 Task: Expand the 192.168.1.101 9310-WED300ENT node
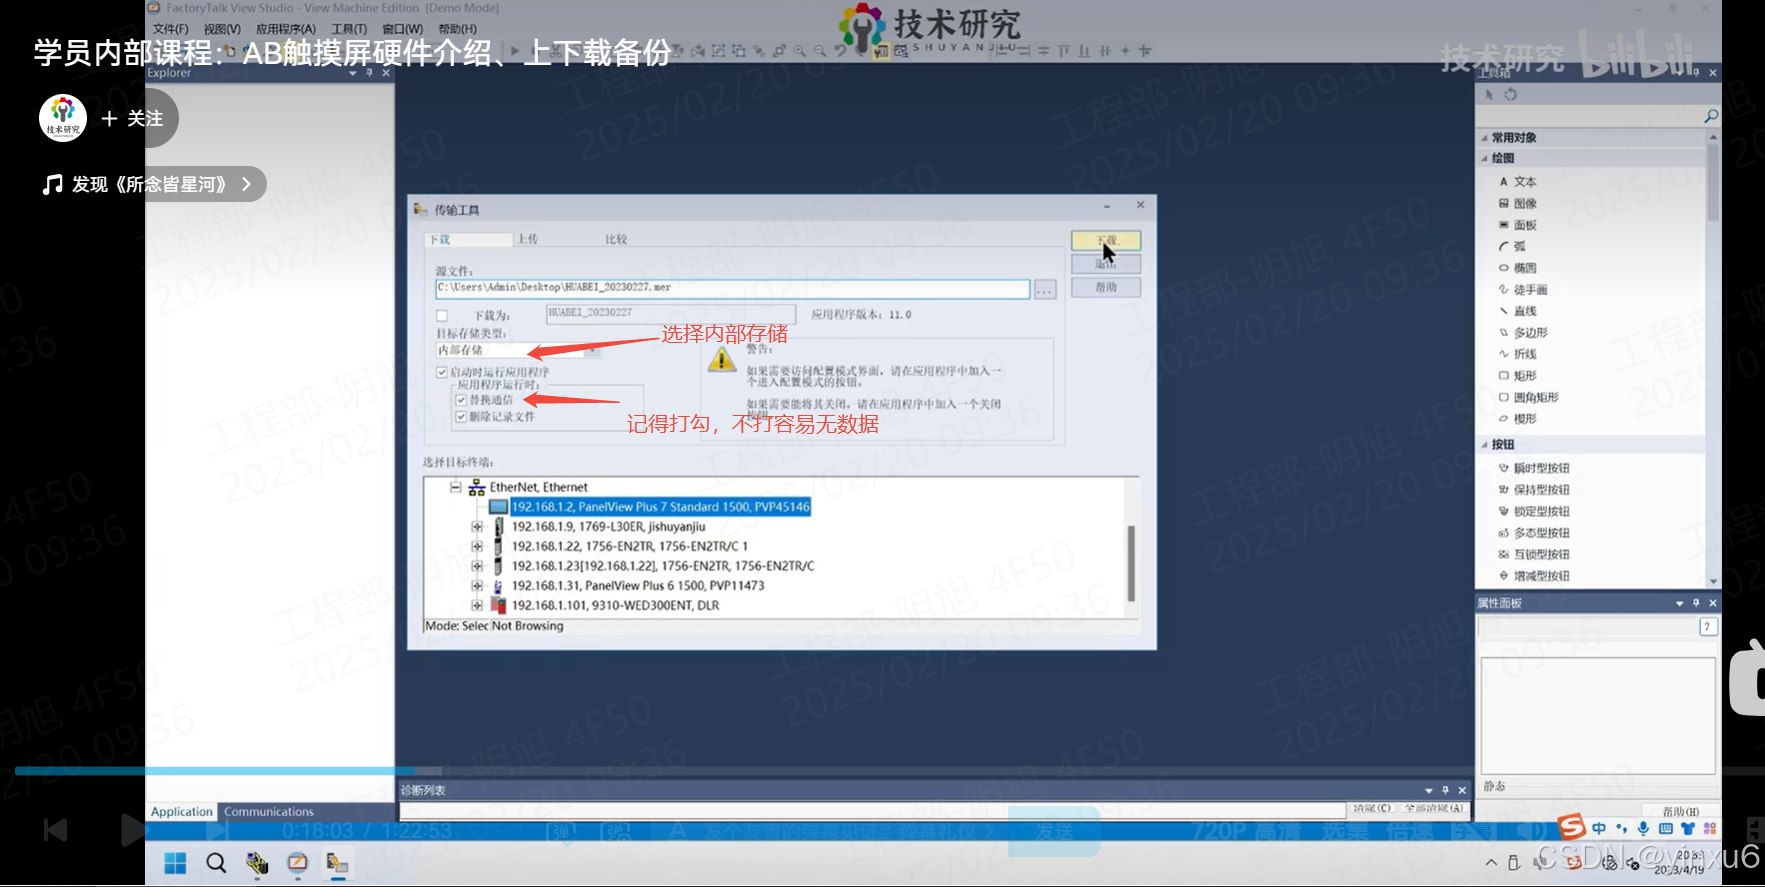point(477,606)
